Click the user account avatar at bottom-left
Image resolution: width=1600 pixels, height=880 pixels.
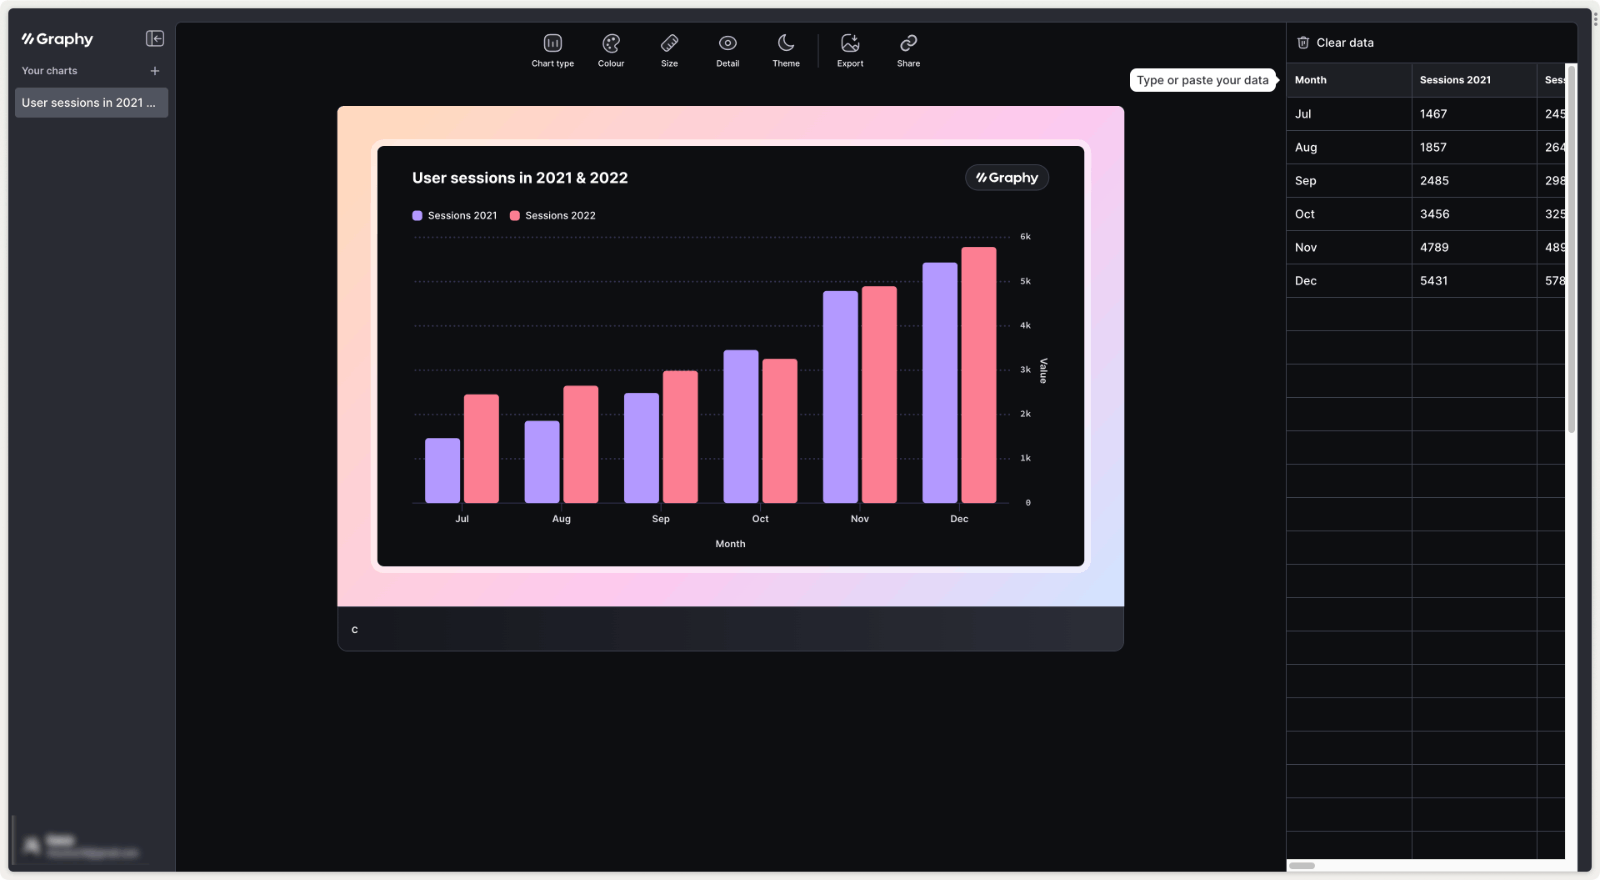tap(32, 846)
